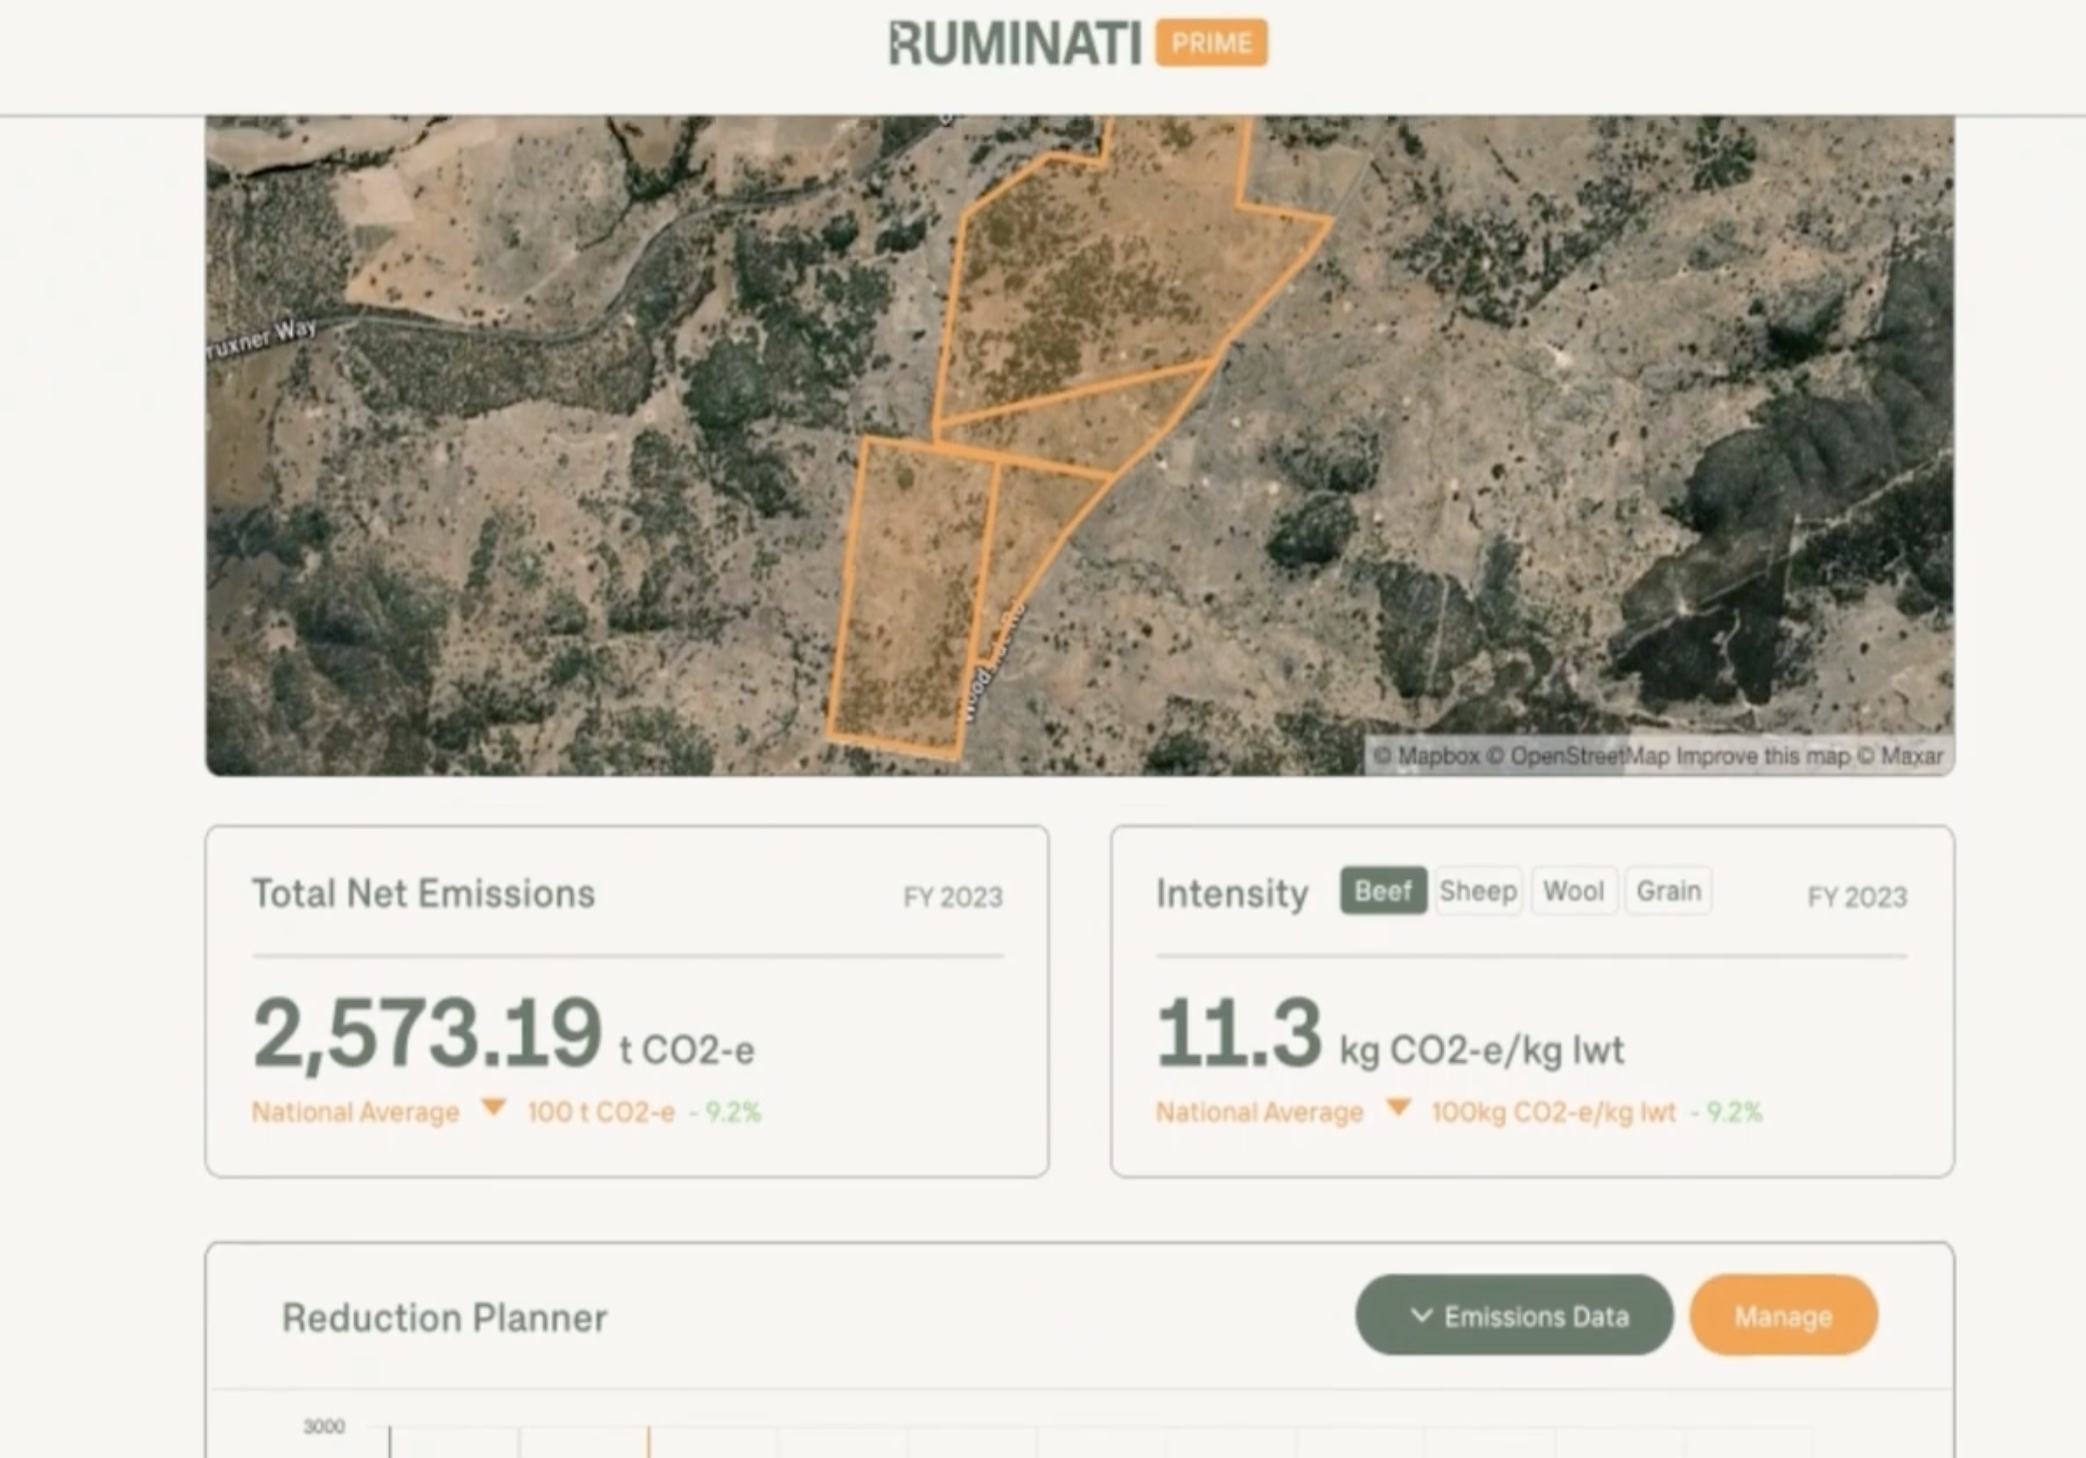The width and height of the screenshot is (2086, 1458).
Task: Switch intensity to Sheep
Action: tap(1477, 890)
